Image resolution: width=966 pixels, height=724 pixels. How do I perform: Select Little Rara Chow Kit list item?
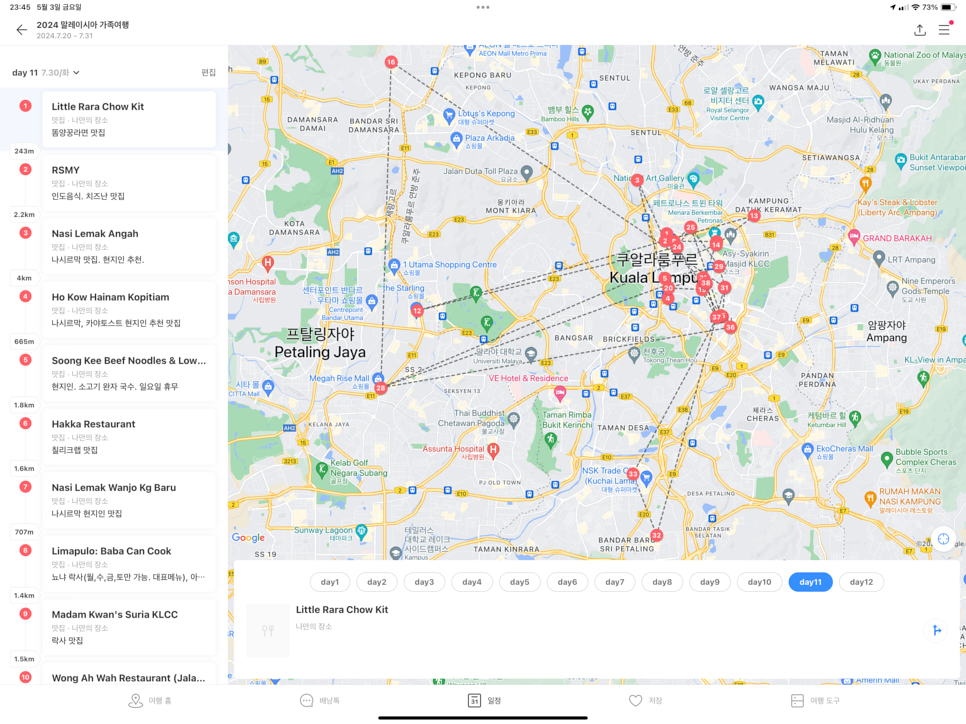point(129,119)
